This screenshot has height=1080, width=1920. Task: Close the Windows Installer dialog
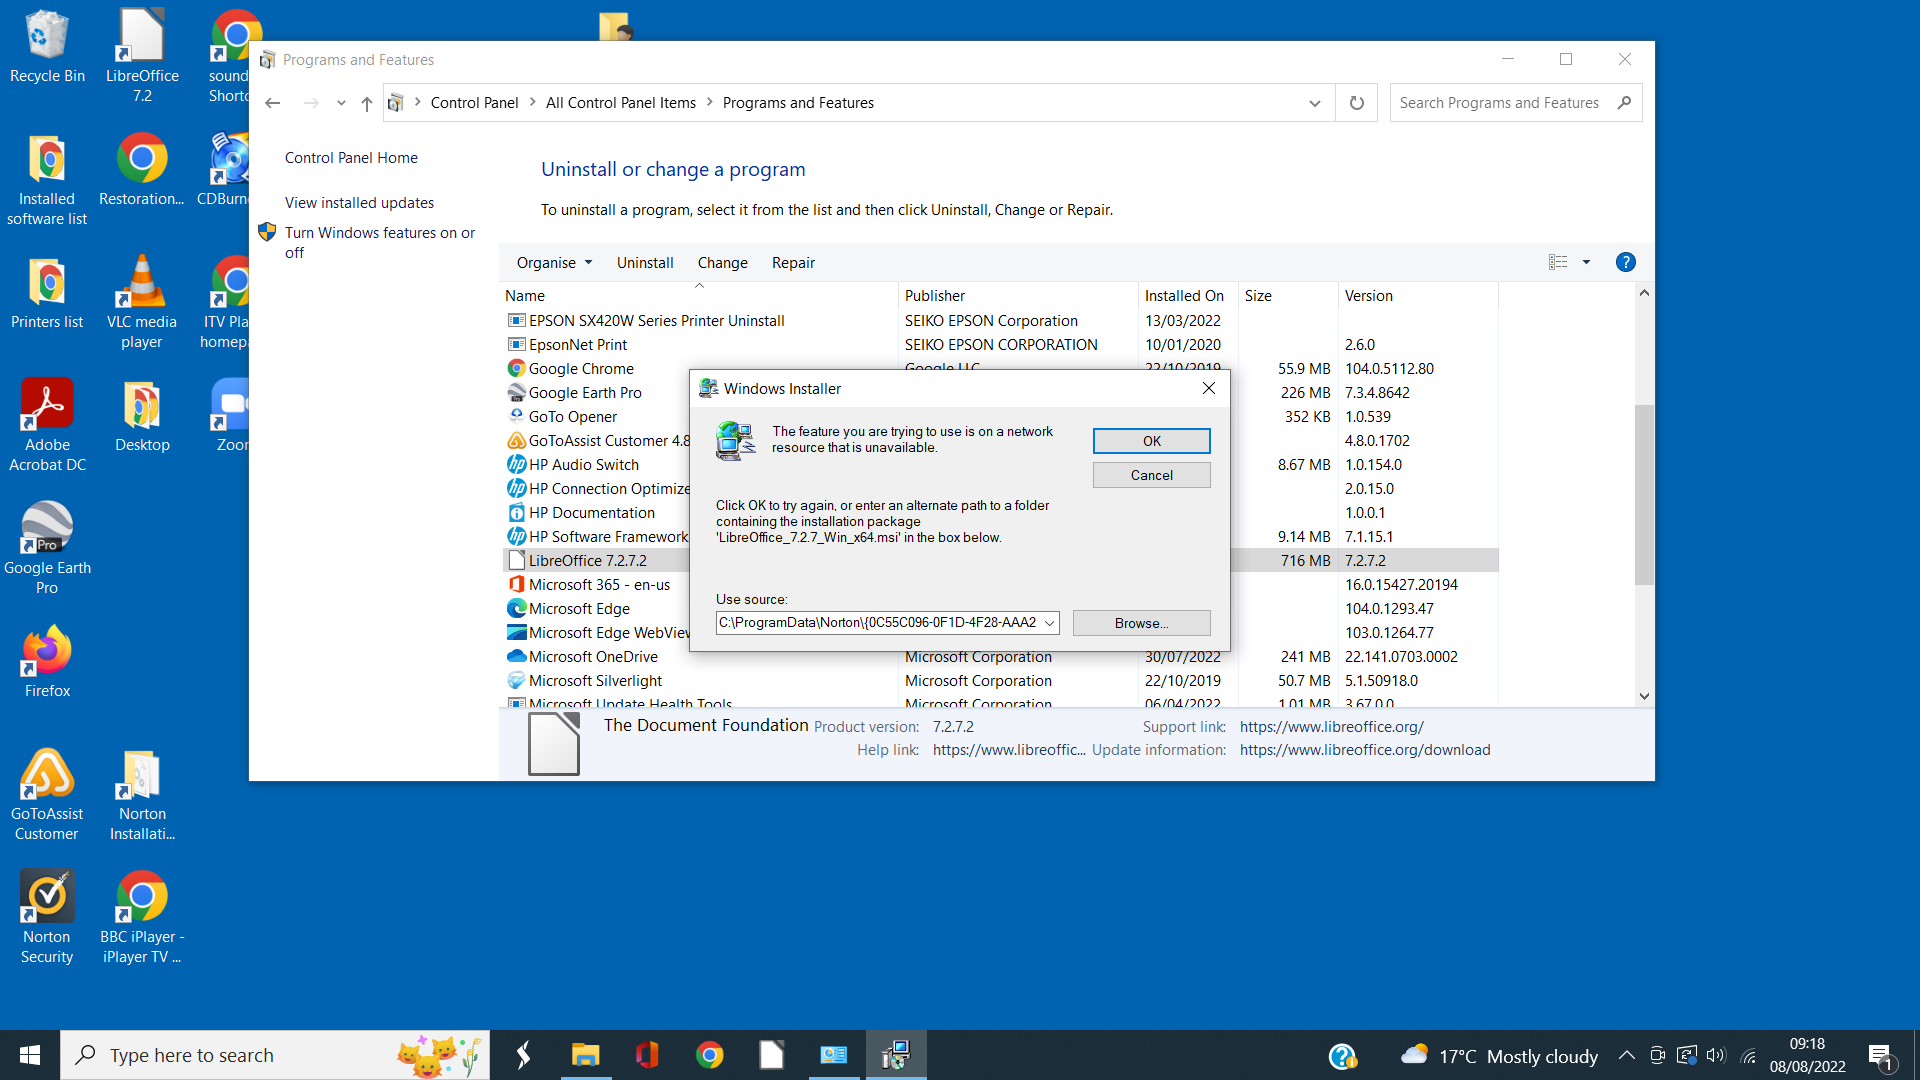coord(1209,388)
